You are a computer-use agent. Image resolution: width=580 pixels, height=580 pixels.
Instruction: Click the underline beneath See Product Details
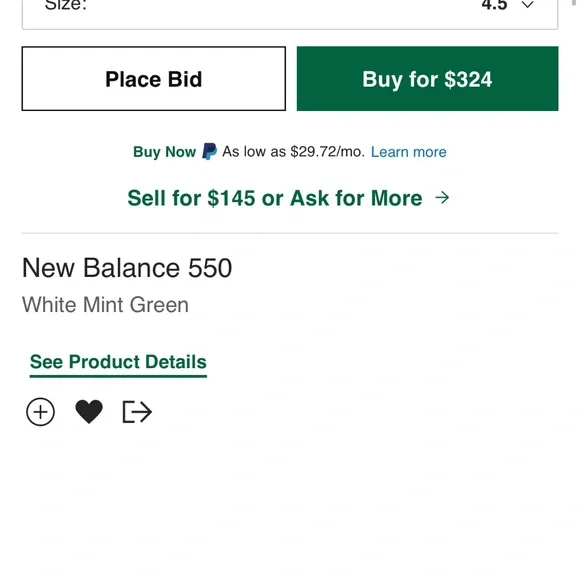pyautogui.click(x=118, y=376)
